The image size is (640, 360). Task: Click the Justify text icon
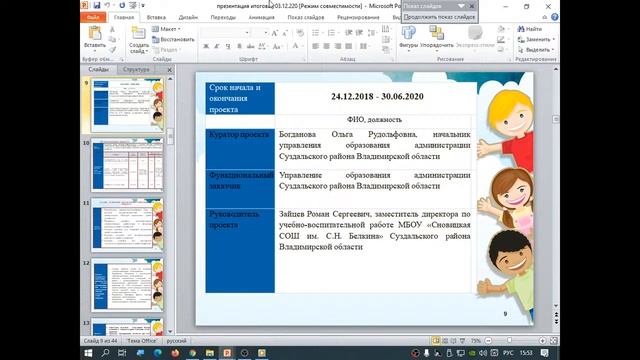[x=349, y=47]
